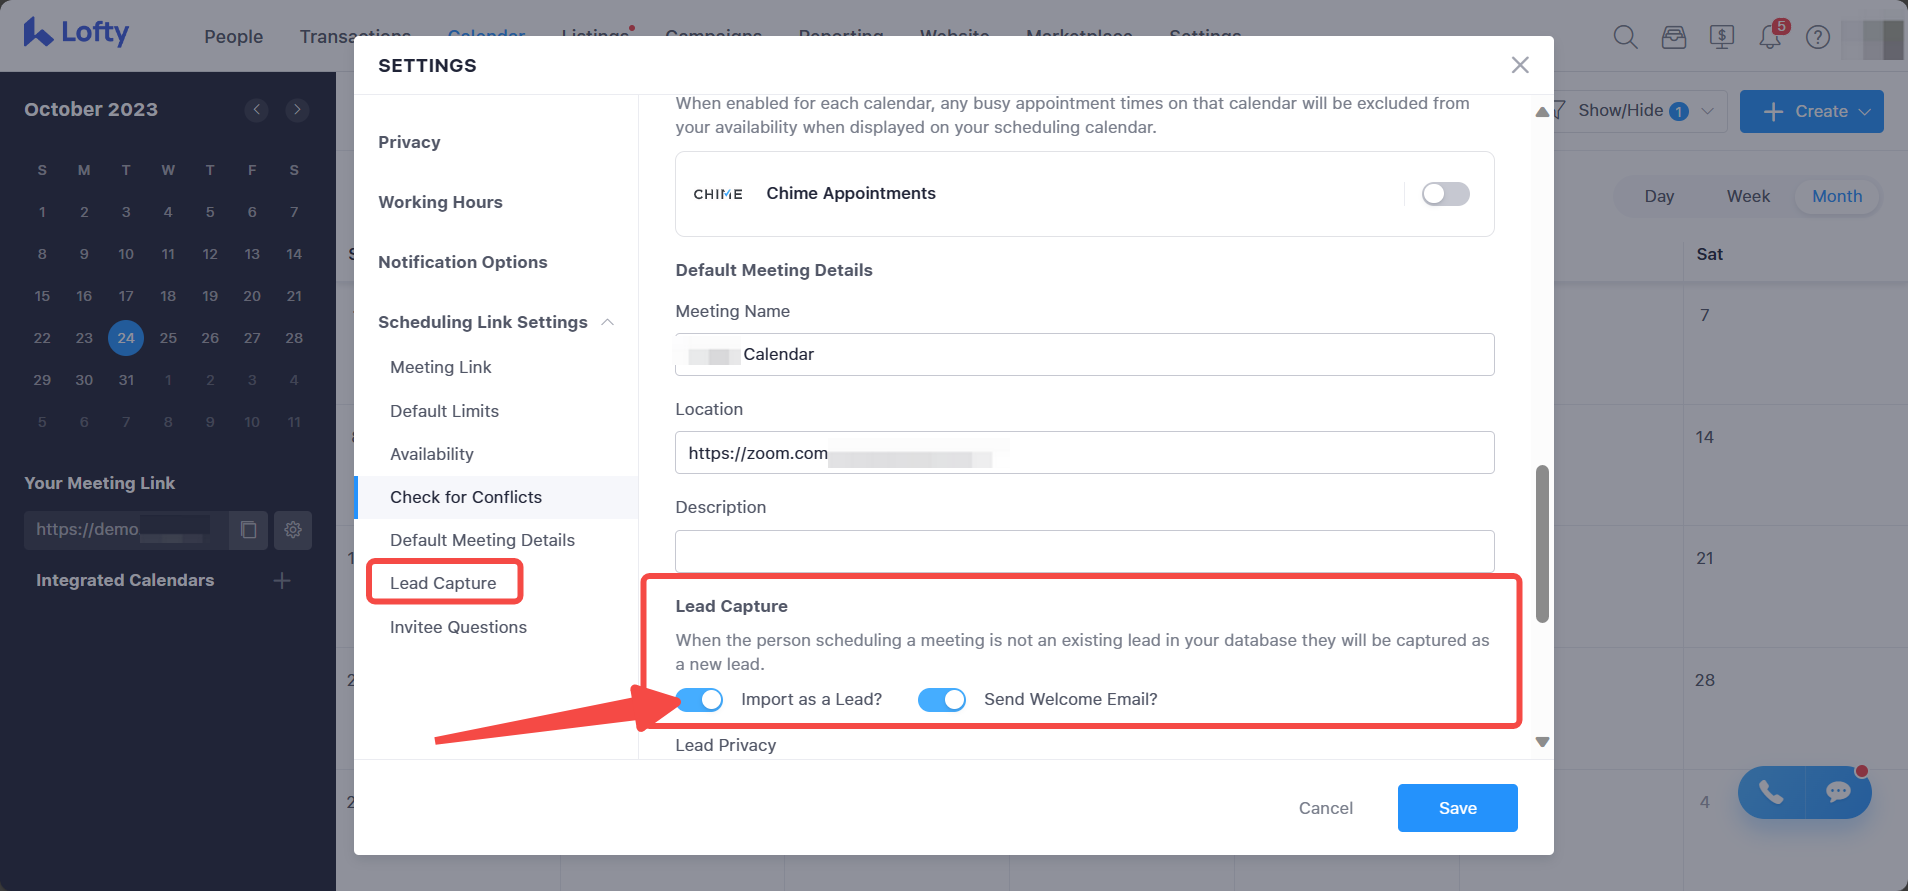Open the People menu item
This screenshot has width=1908, height=891.
tap(233, 36)
